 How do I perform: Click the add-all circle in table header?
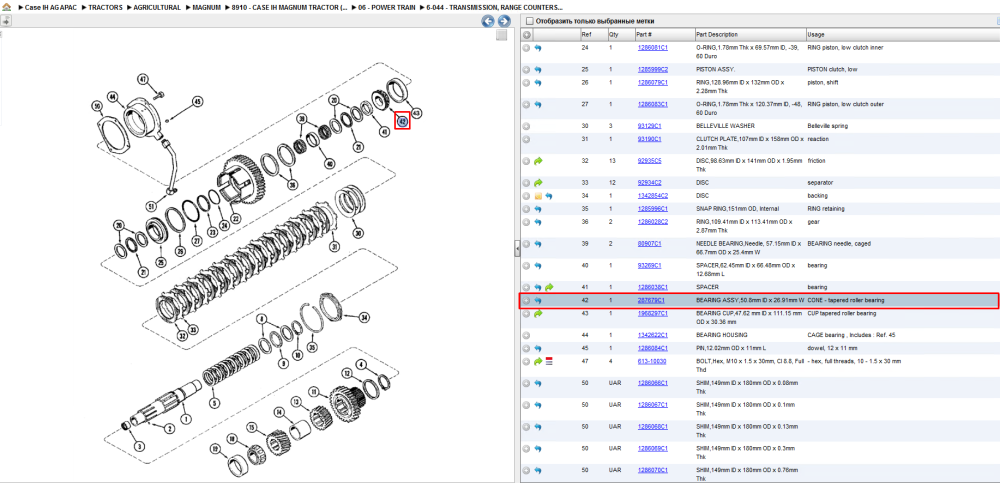point(527,34)
